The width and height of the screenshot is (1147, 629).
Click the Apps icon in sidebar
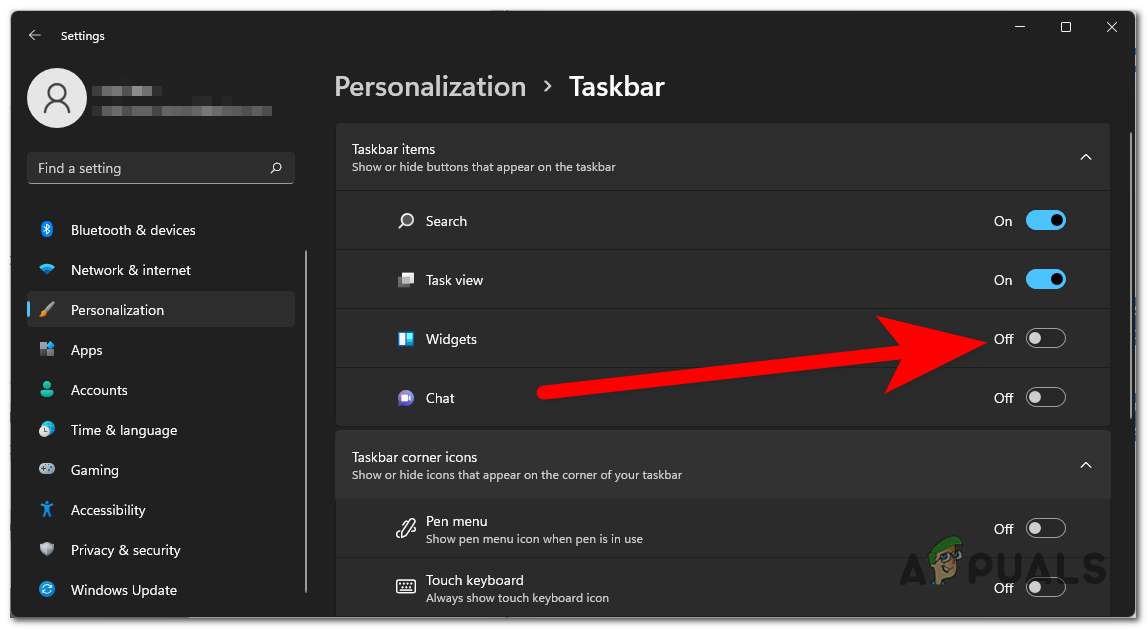47,350
